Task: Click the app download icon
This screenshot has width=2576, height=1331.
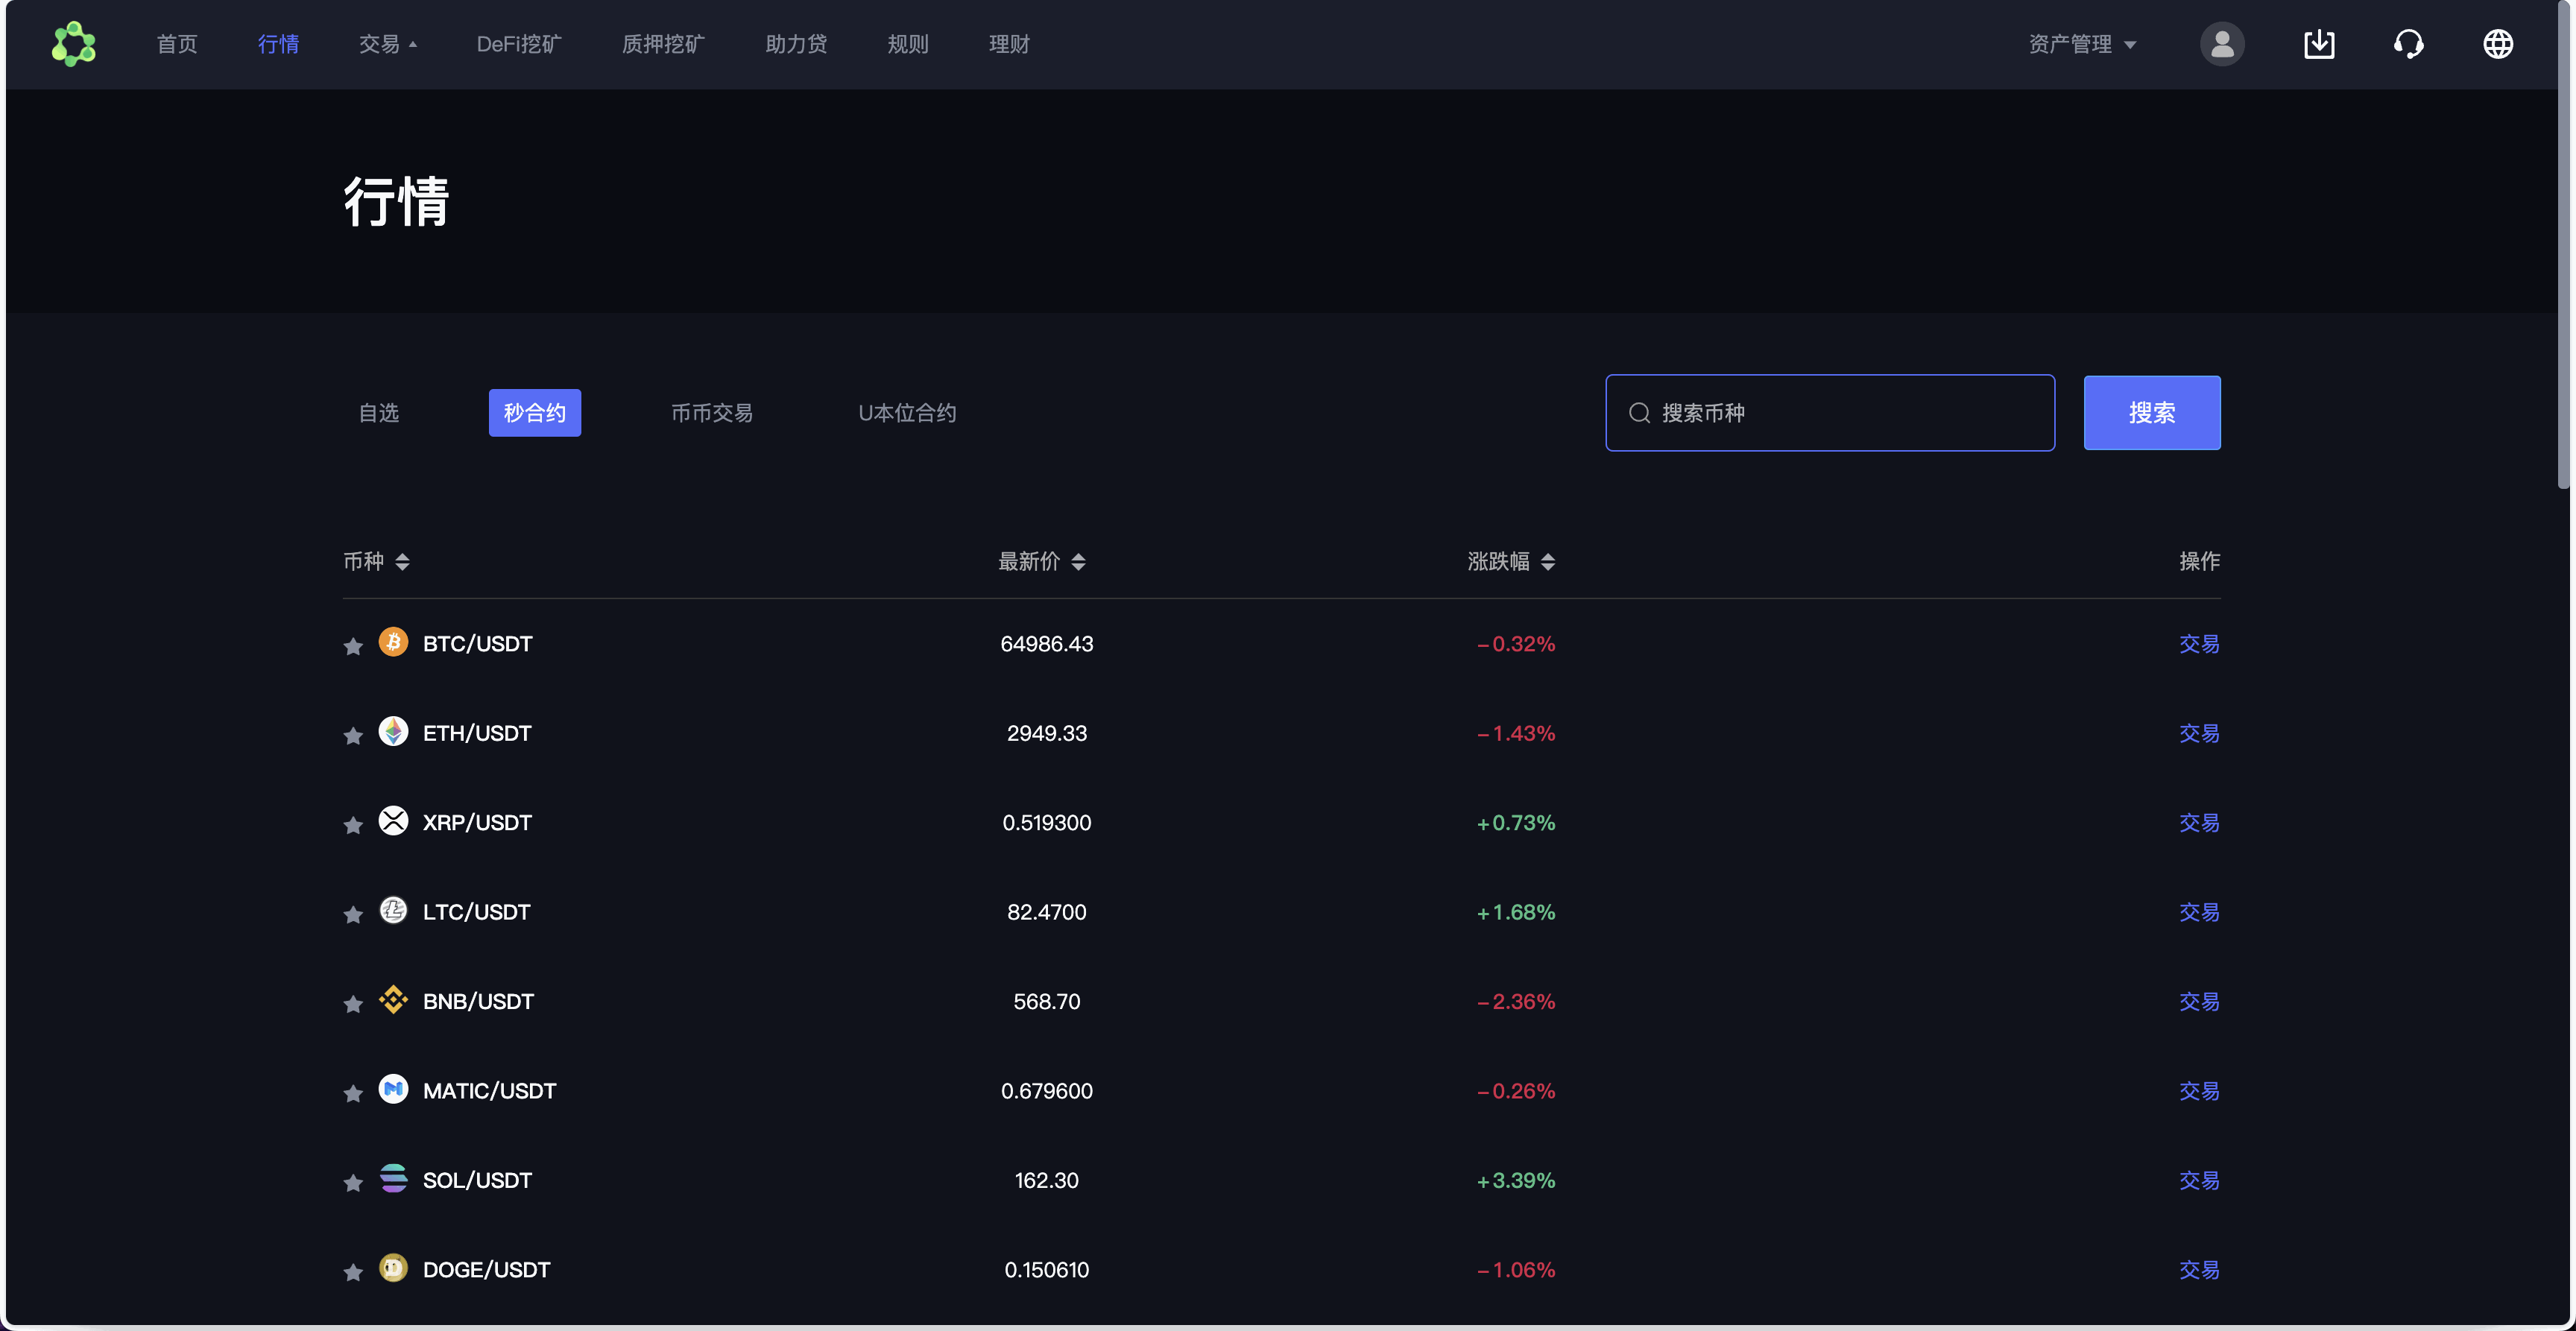Action: [x=2320, y=44]
